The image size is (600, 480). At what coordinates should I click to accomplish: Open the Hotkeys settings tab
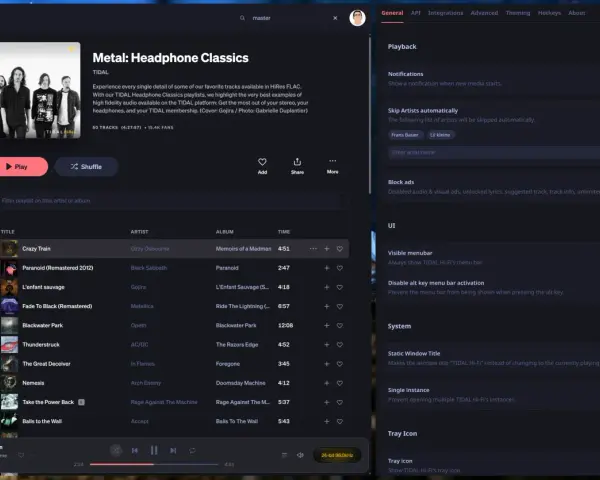(549, 13)
